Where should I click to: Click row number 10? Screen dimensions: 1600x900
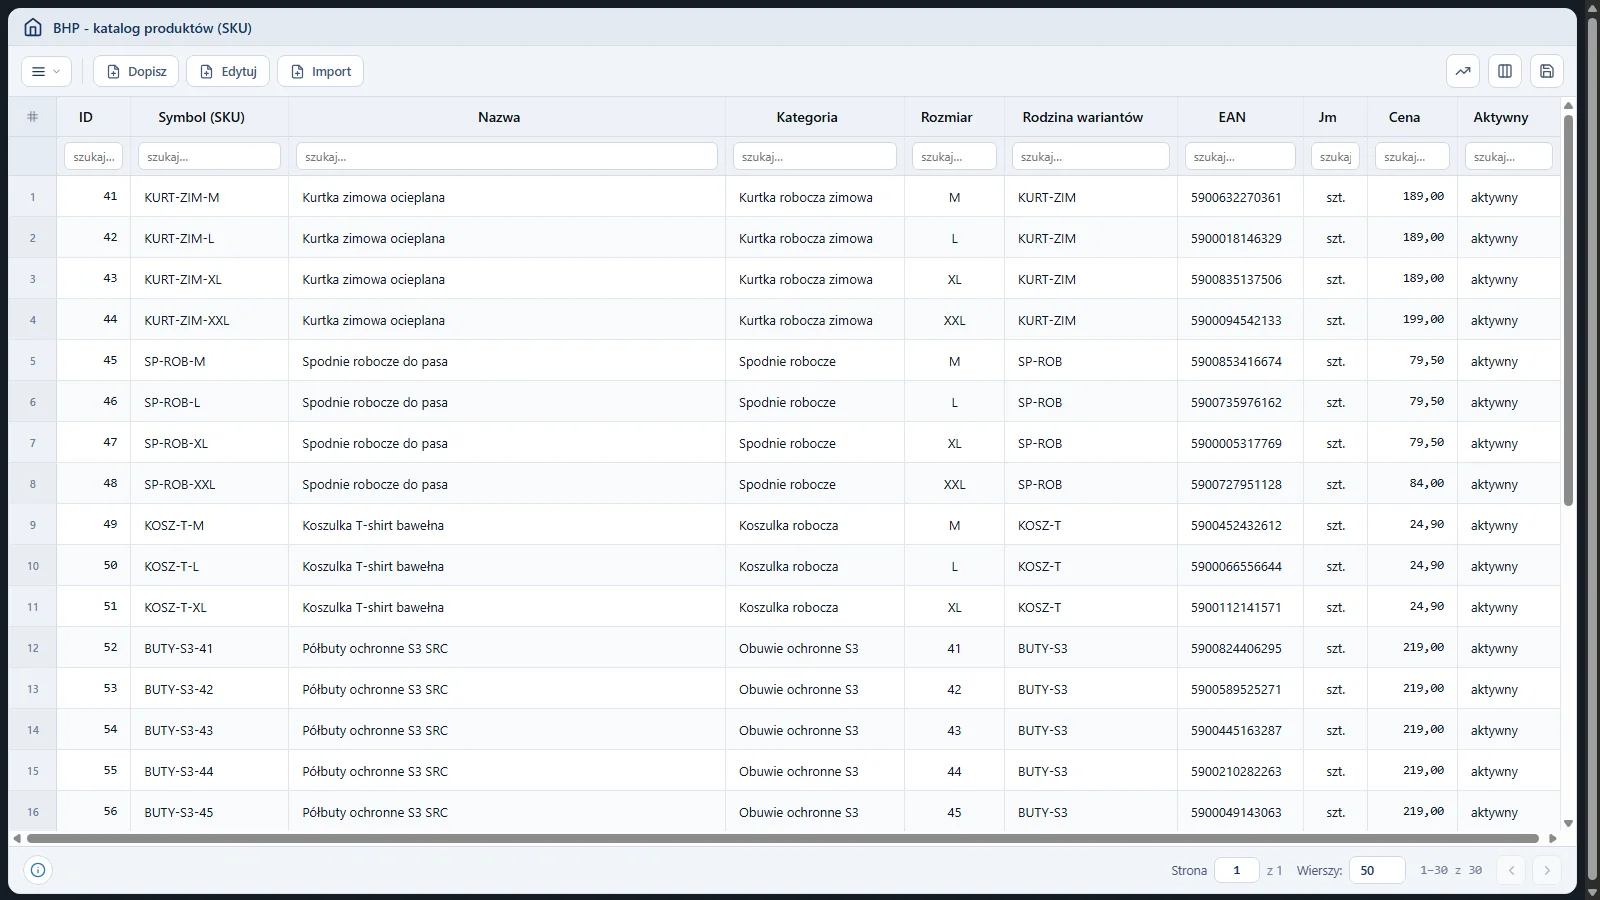(33, 566)
